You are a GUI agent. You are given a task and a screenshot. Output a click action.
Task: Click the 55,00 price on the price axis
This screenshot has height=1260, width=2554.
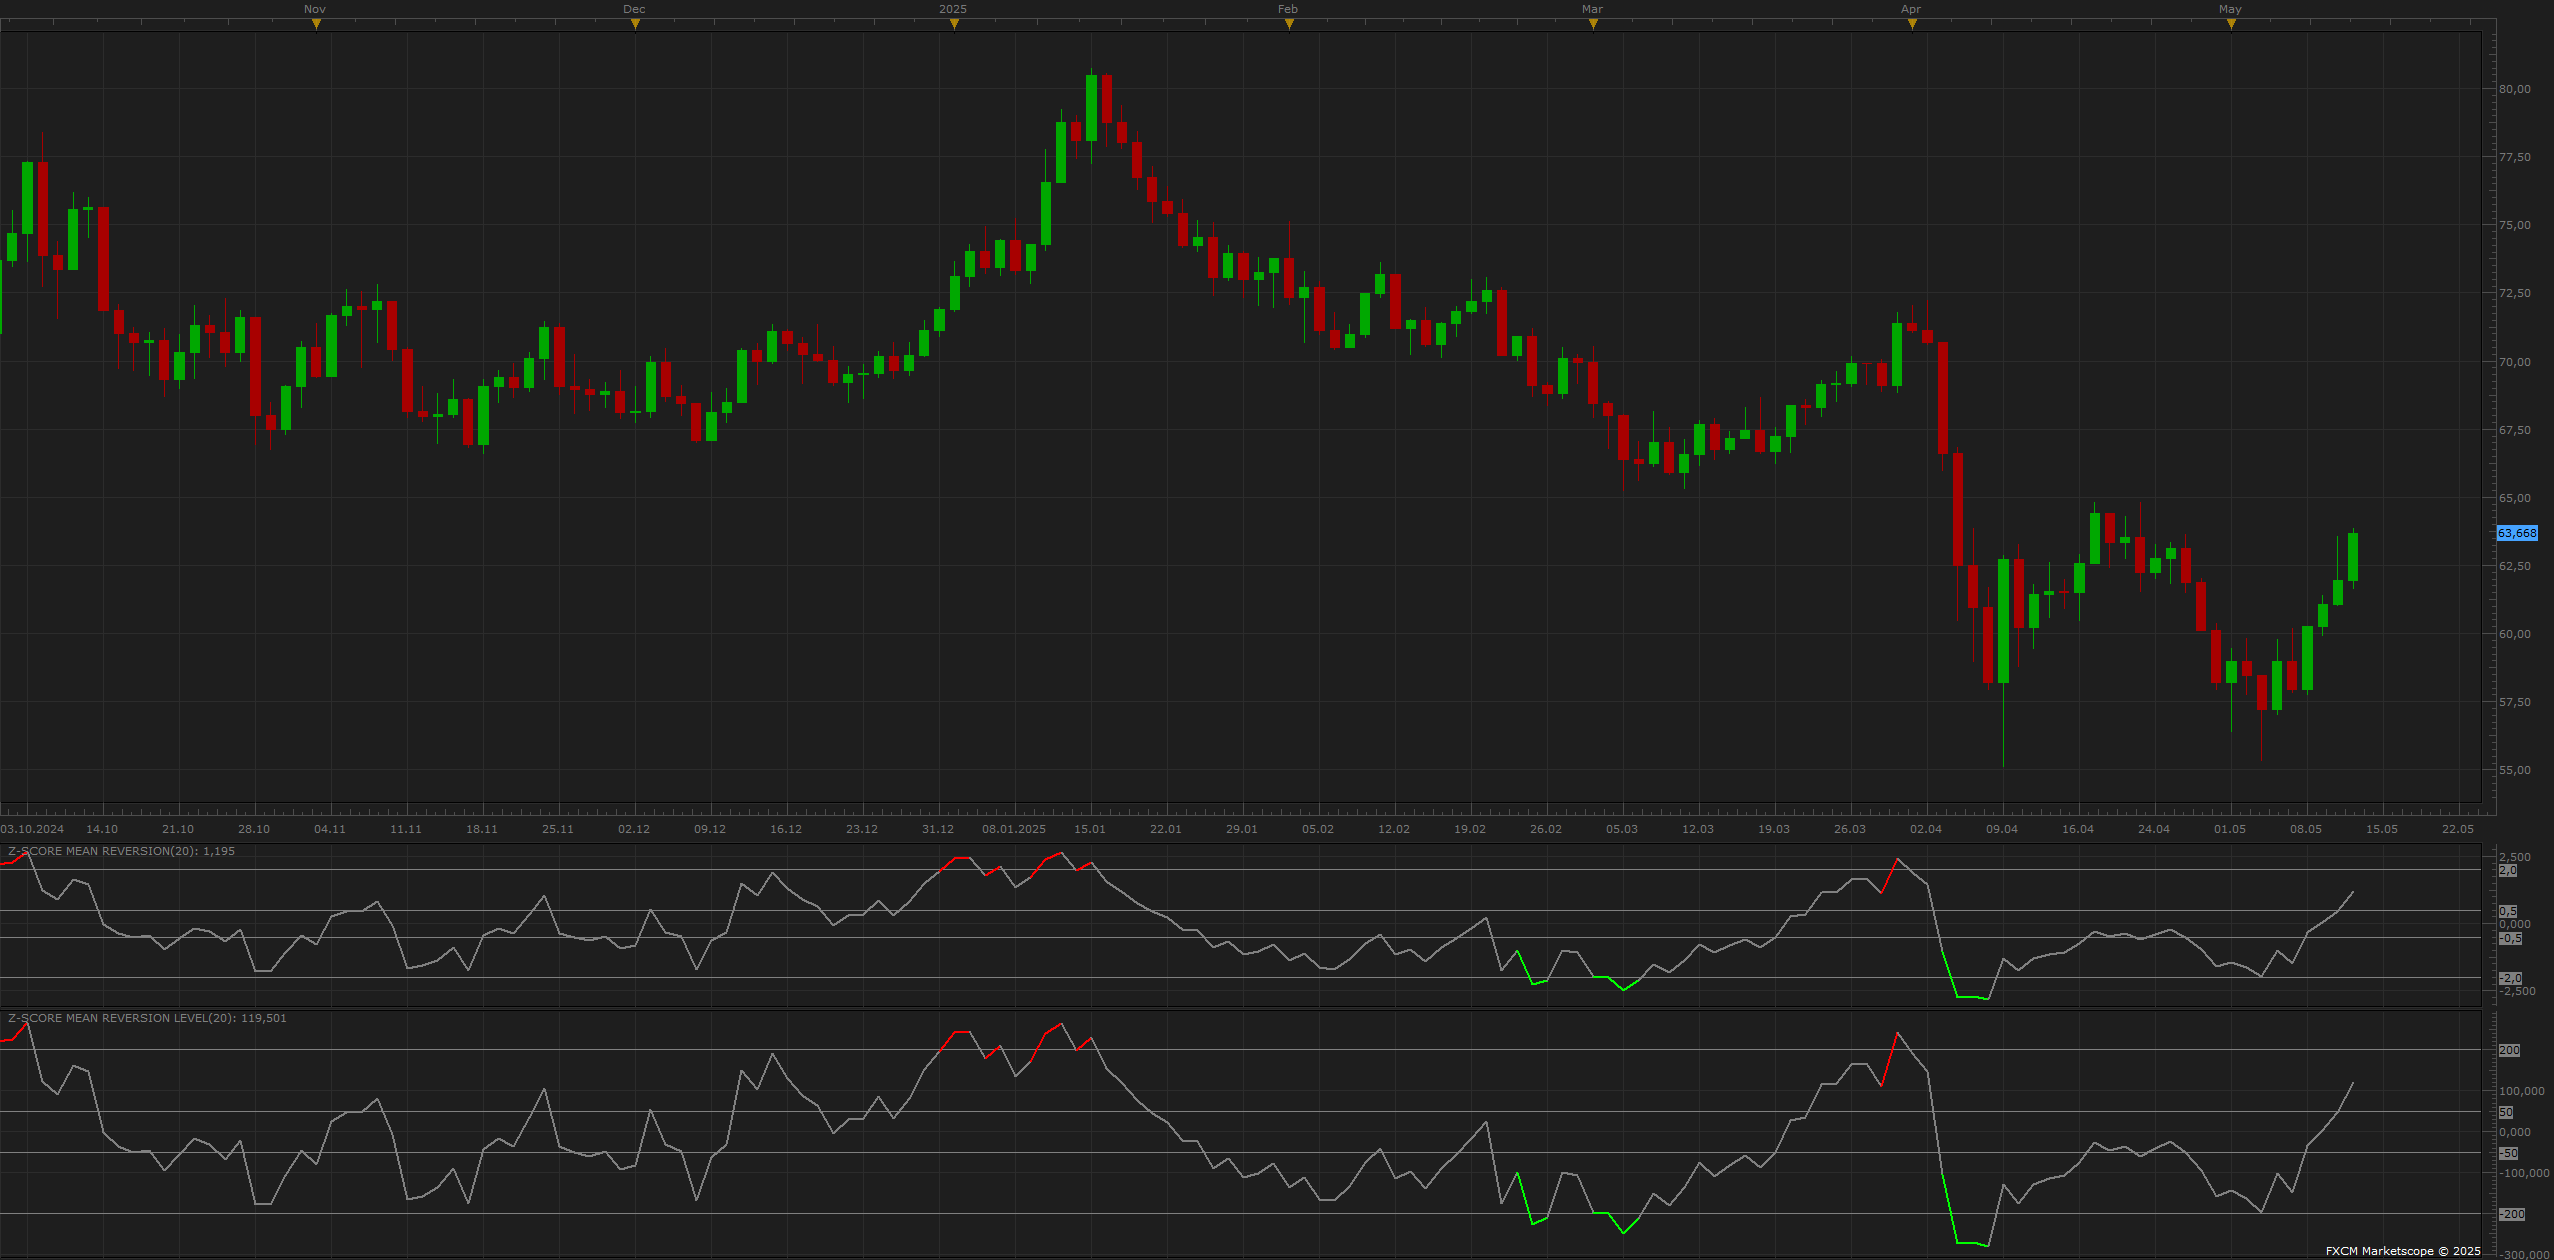2515,770
